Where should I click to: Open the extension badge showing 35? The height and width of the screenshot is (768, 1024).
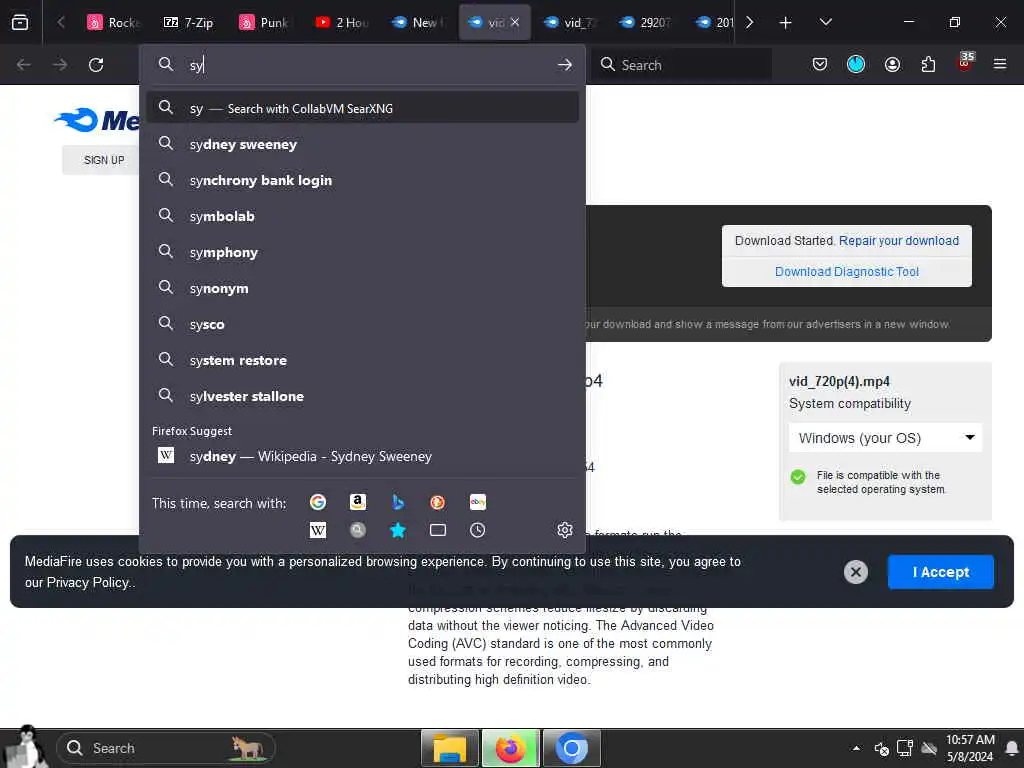point(965,63)
